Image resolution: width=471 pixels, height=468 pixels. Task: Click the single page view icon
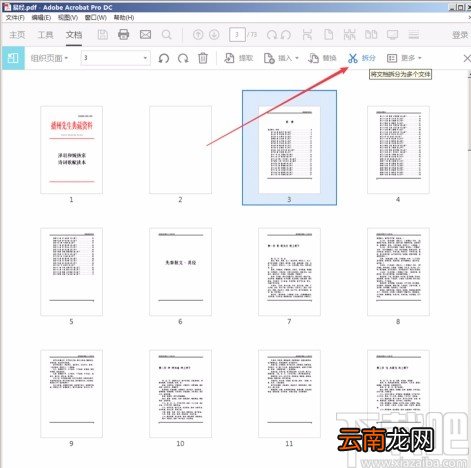point(329,34)
